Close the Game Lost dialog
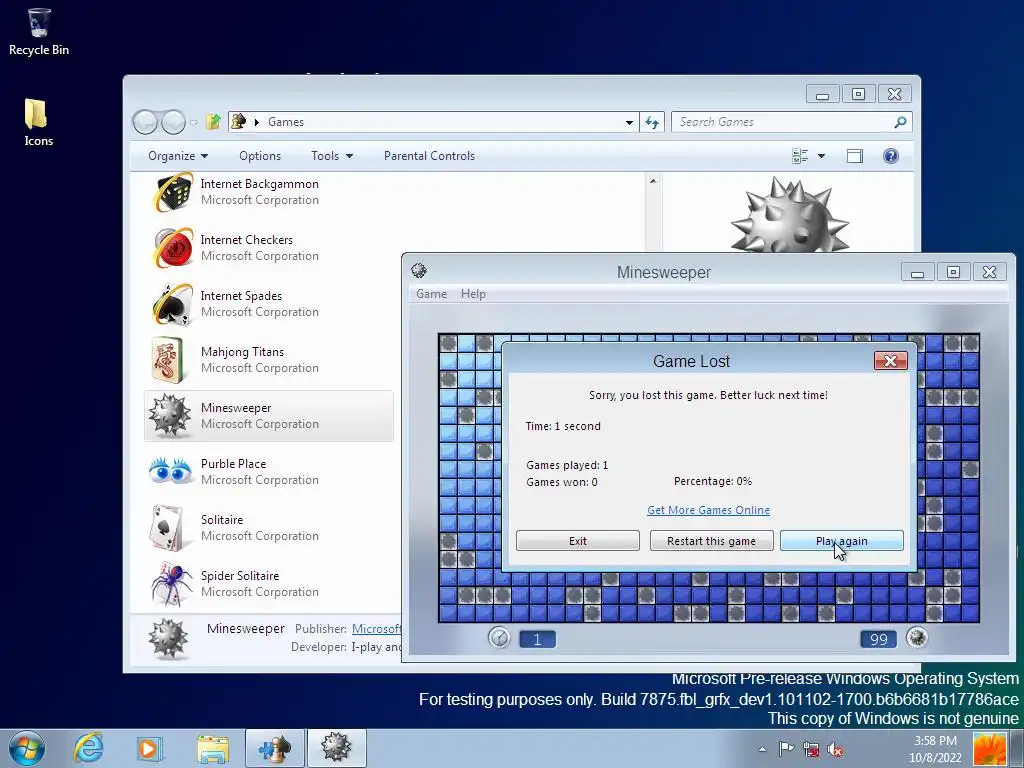 click(891, 360)
